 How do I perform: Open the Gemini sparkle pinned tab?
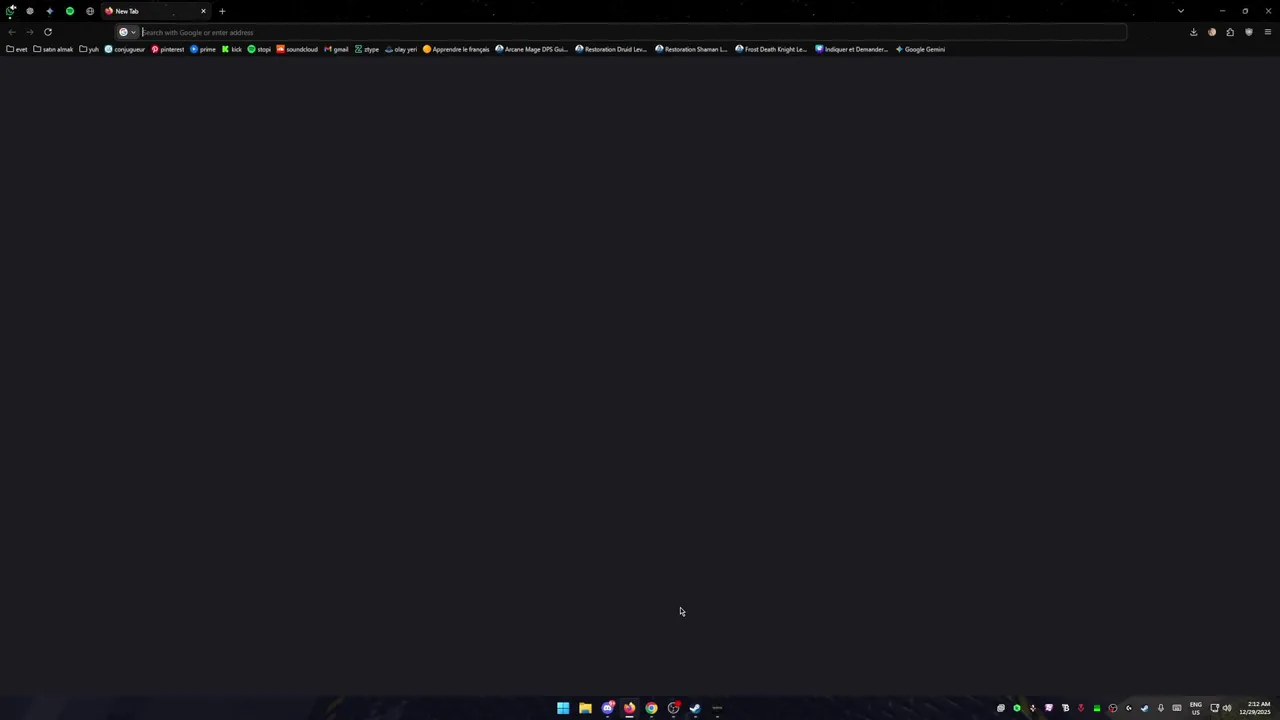click(49, 11)
